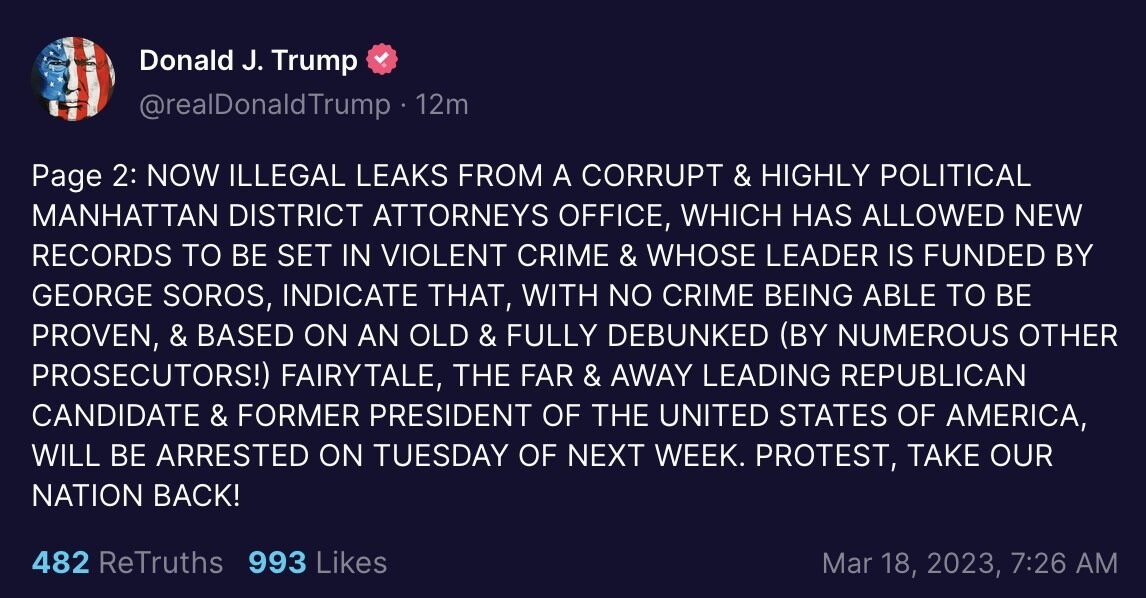Open the ReTruths label
This screenshot has height=598, width=1146.
[x=161, y=562]
